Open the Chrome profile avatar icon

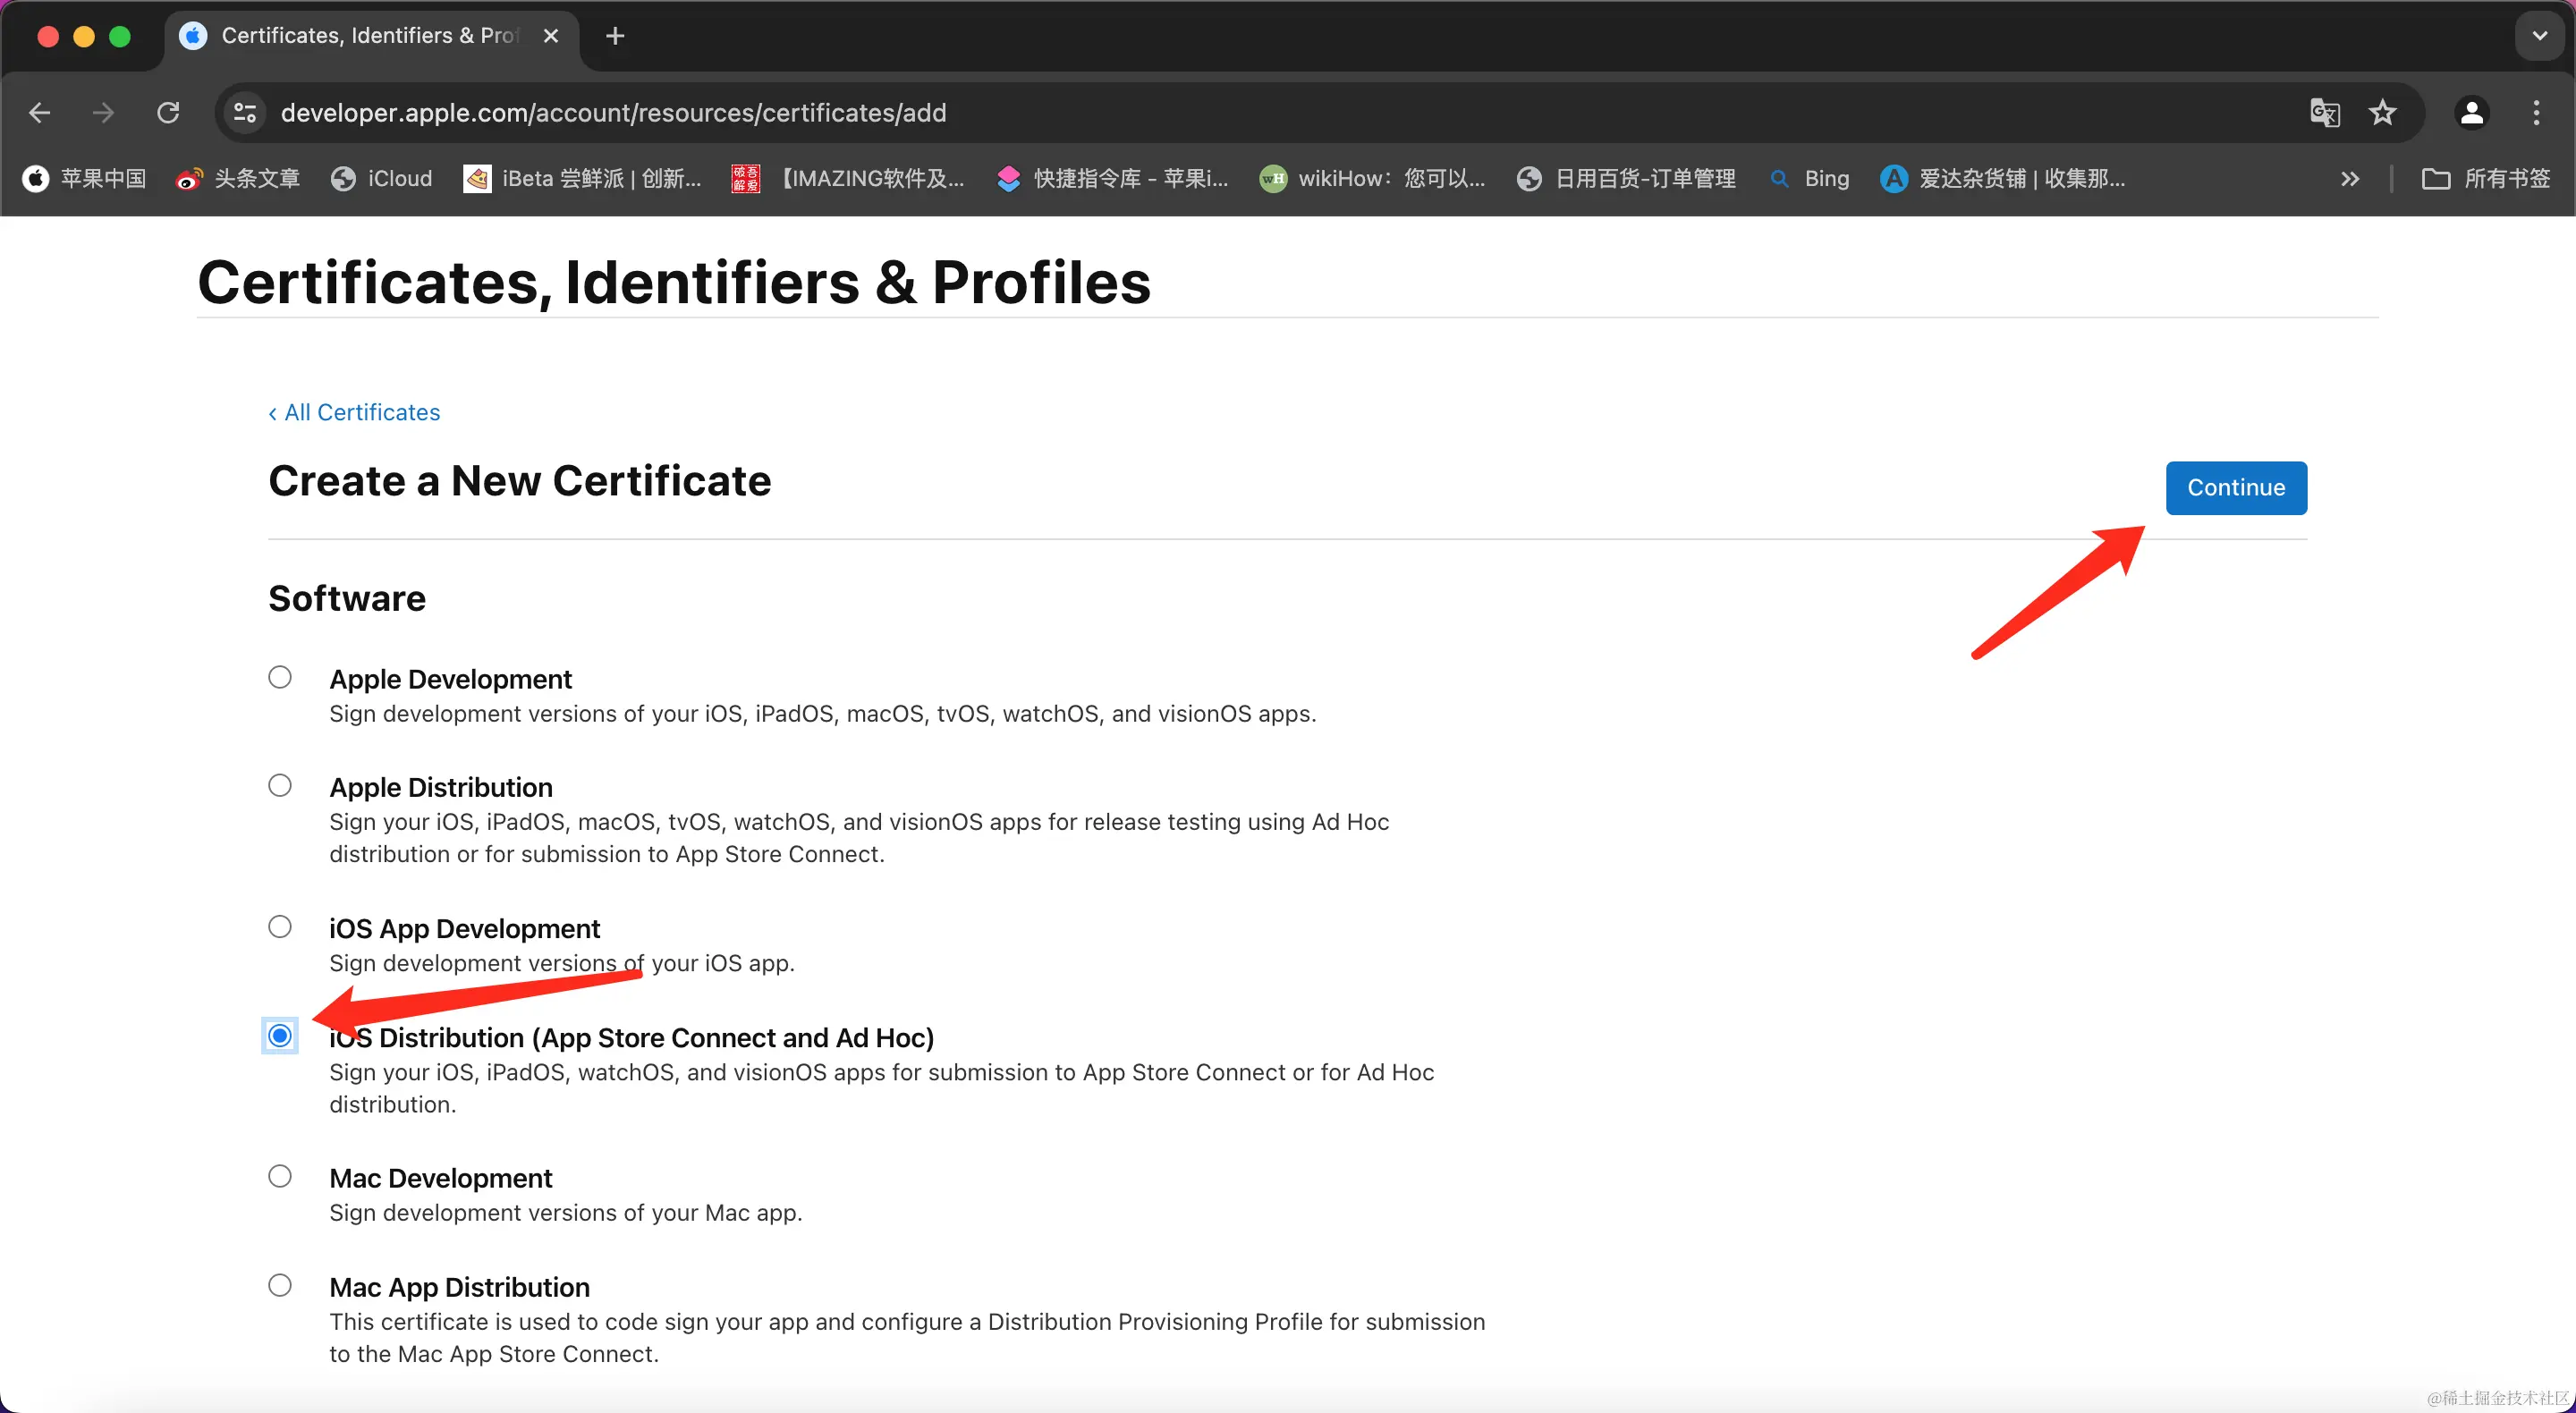(2471, 113)
